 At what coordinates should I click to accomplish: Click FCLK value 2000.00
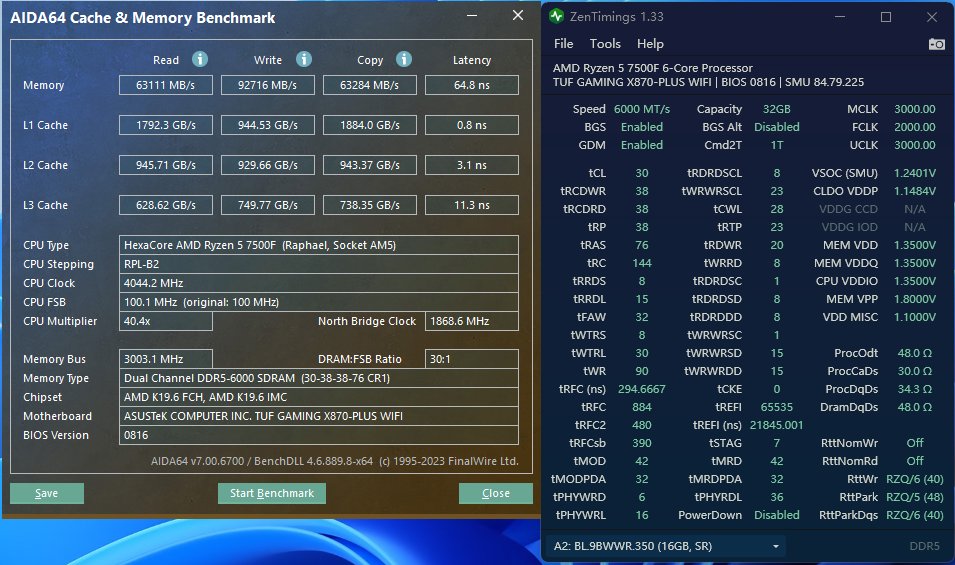click(914, 127)
